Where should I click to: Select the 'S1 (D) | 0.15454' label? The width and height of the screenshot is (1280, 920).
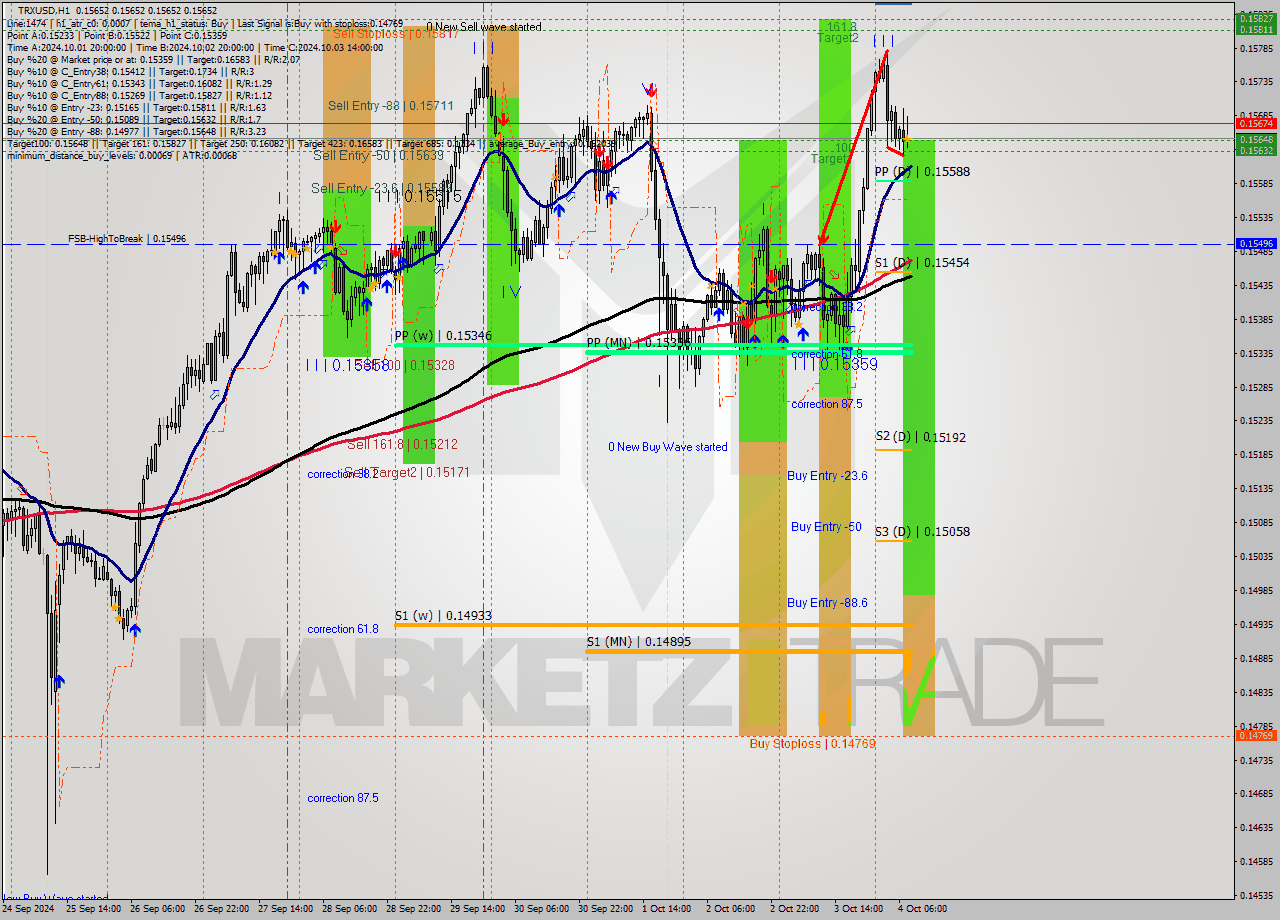(922, 263)
